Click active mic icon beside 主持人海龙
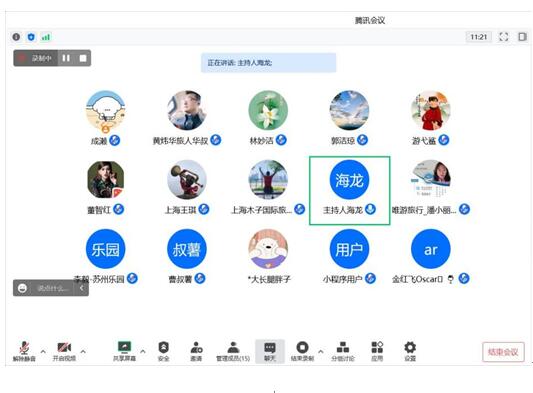The image size is (533, 393). (x=370, y=209)
